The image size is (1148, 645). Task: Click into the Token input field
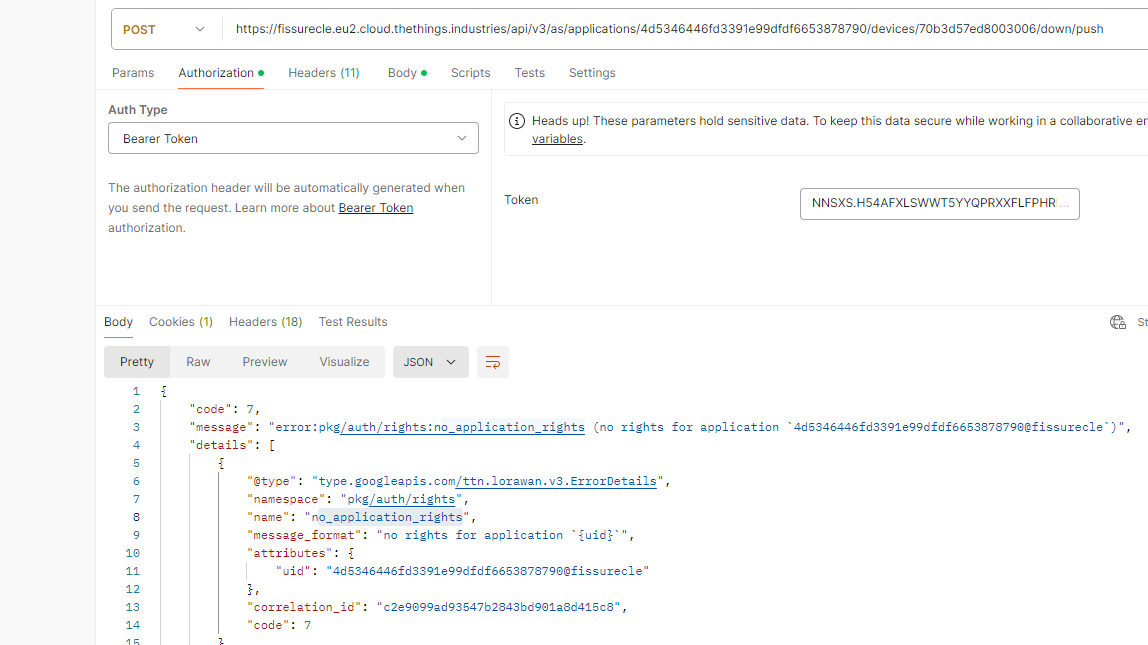(x=939, y=203)
